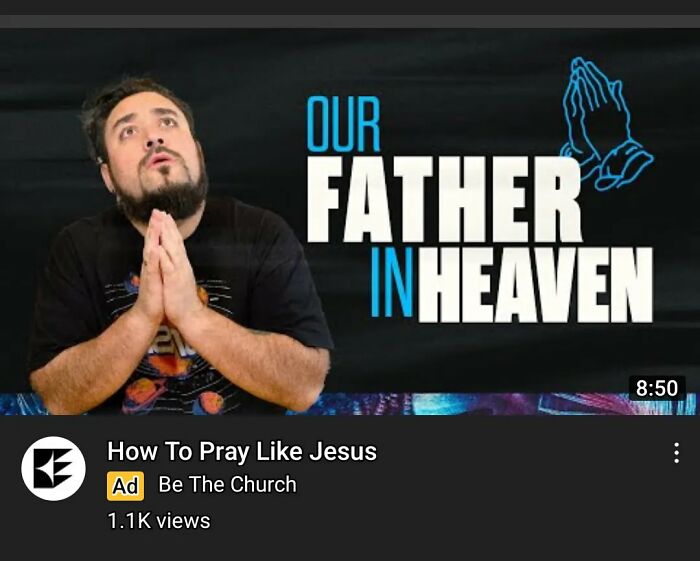
Task: Visit the Be The Church channel name
Action: click(x=227, y=485)
